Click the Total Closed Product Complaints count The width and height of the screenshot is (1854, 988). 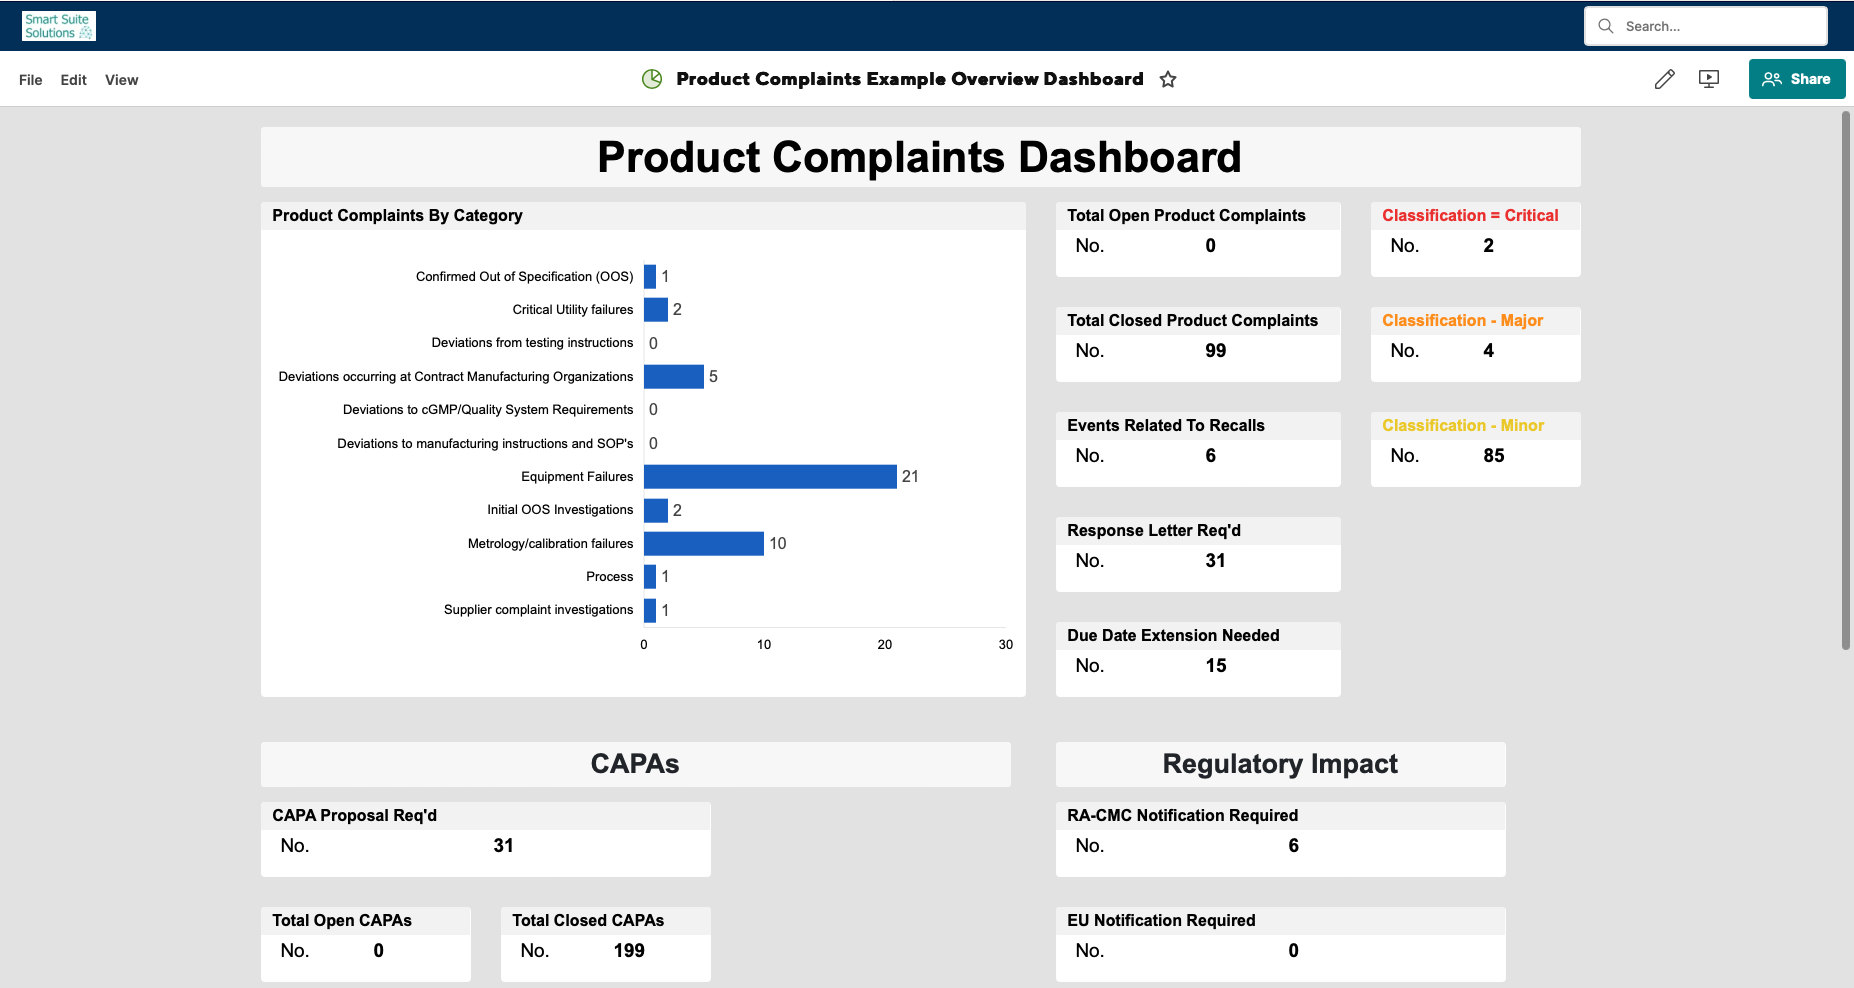click(x=1215, y=351)
